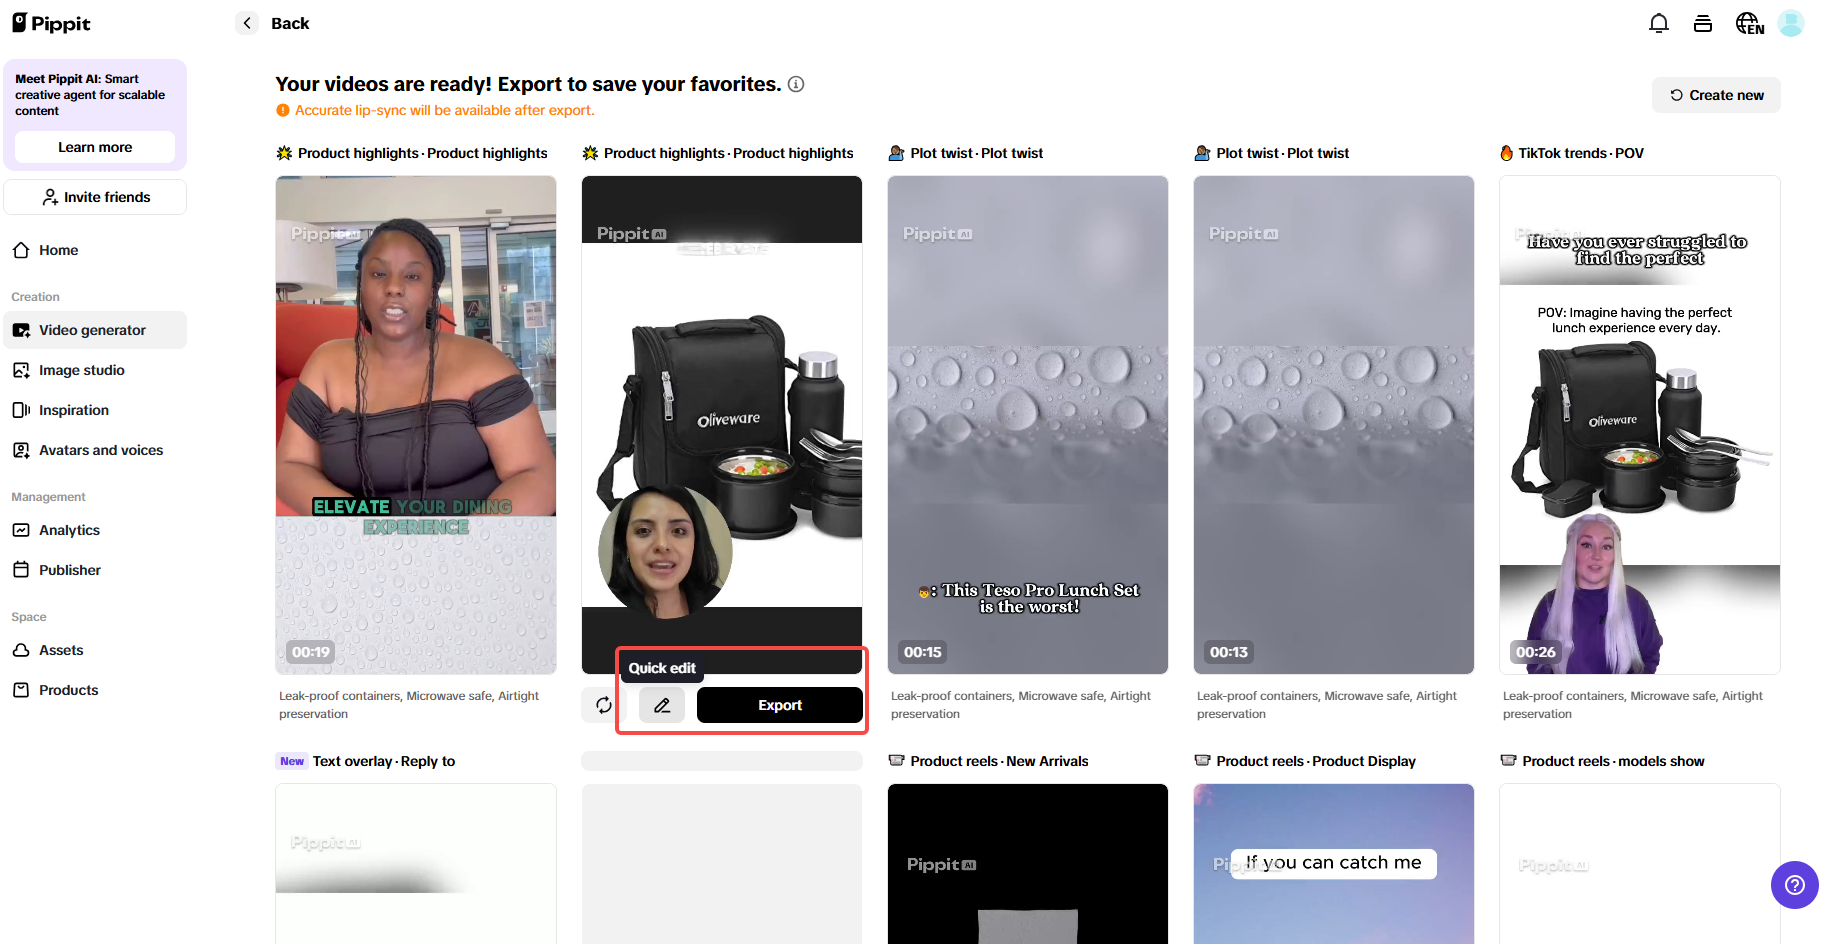This screenshot has height=944, width=1833.
Task: Click the Back link
Action: coord(290,23)
